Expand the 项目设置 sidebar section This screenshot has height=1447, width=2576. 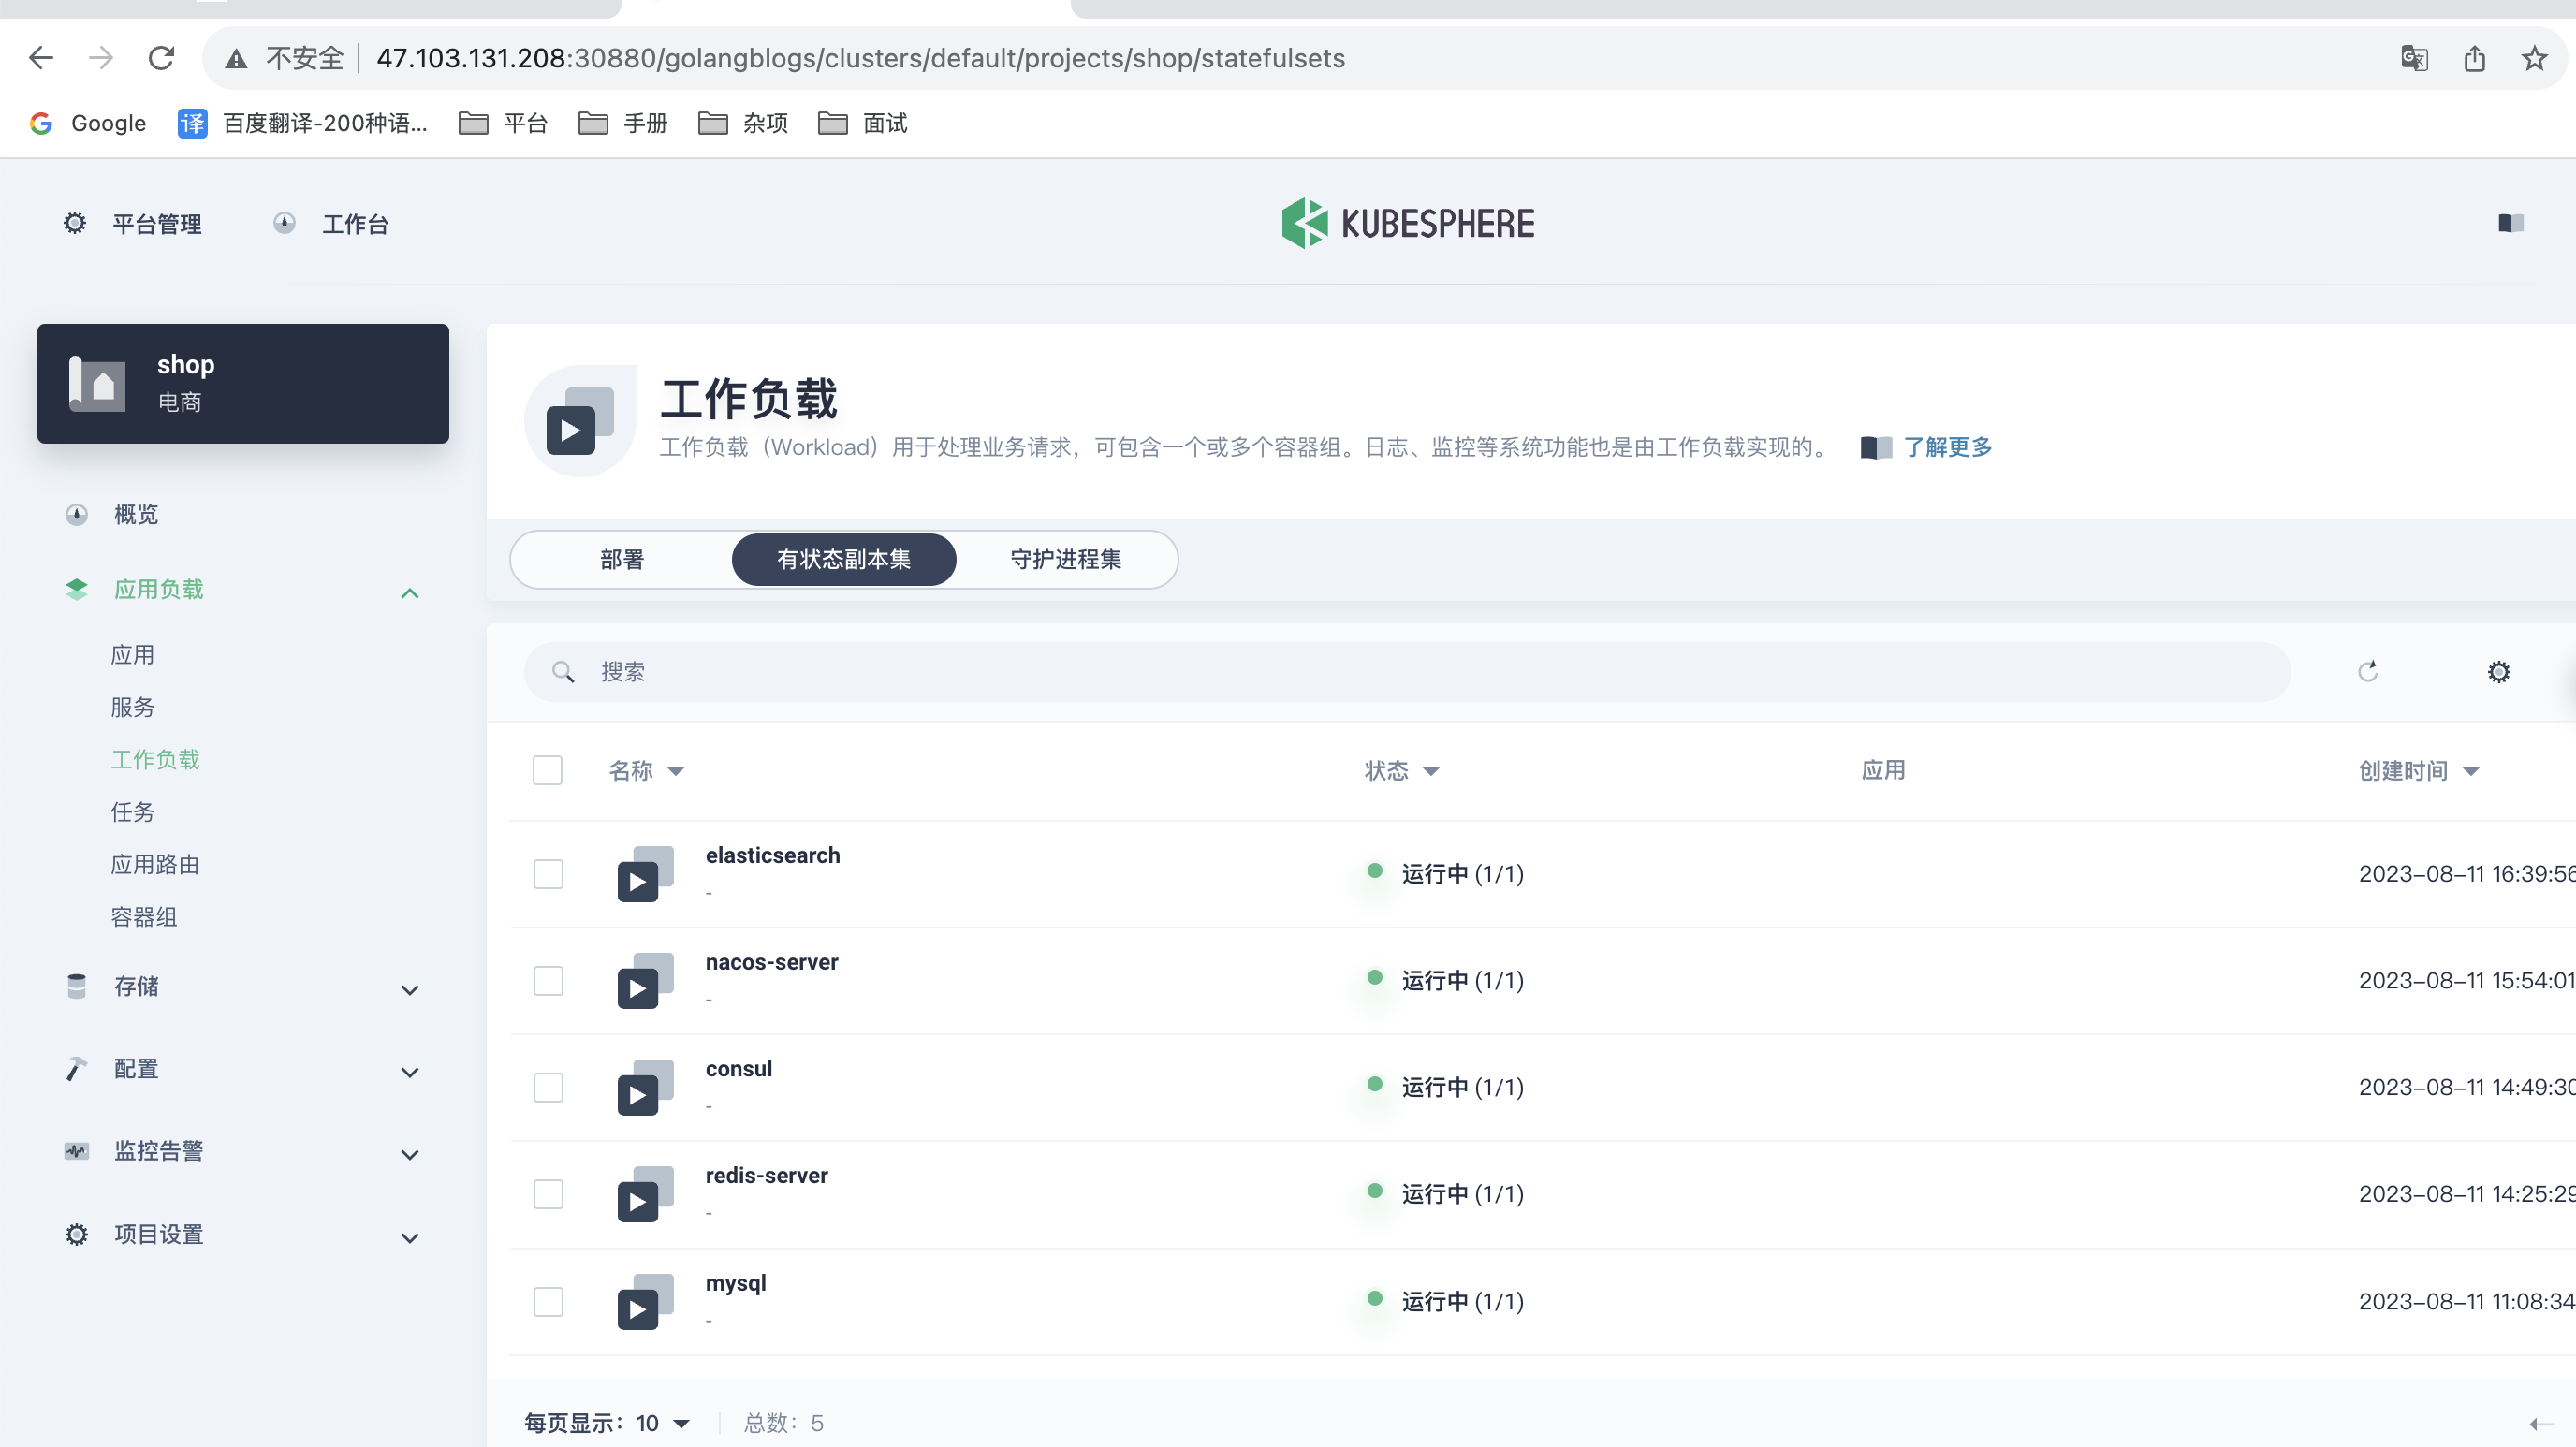point(242,1234)
